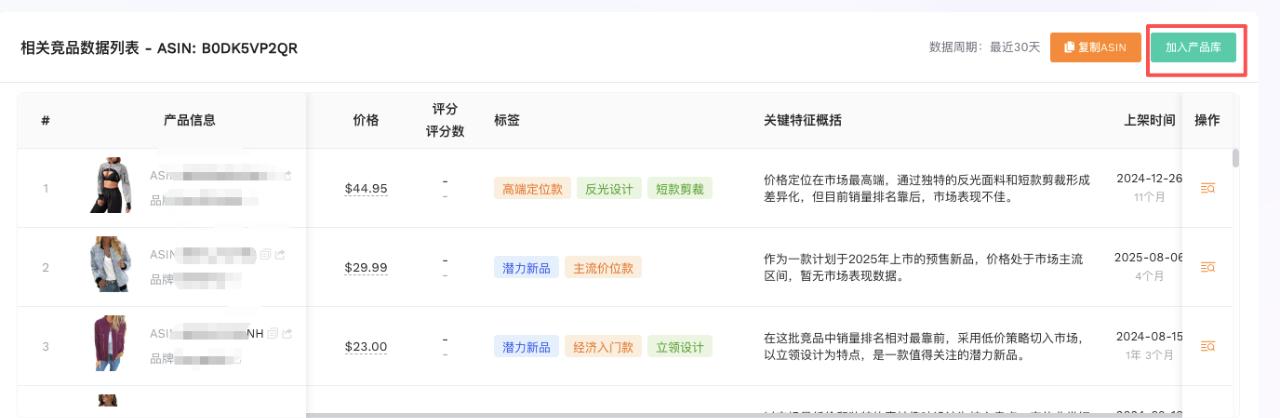Click the $44.95 price value
Image resolution: width=1280 pixels, height=418 pixels.
click(x=366, y=188)
